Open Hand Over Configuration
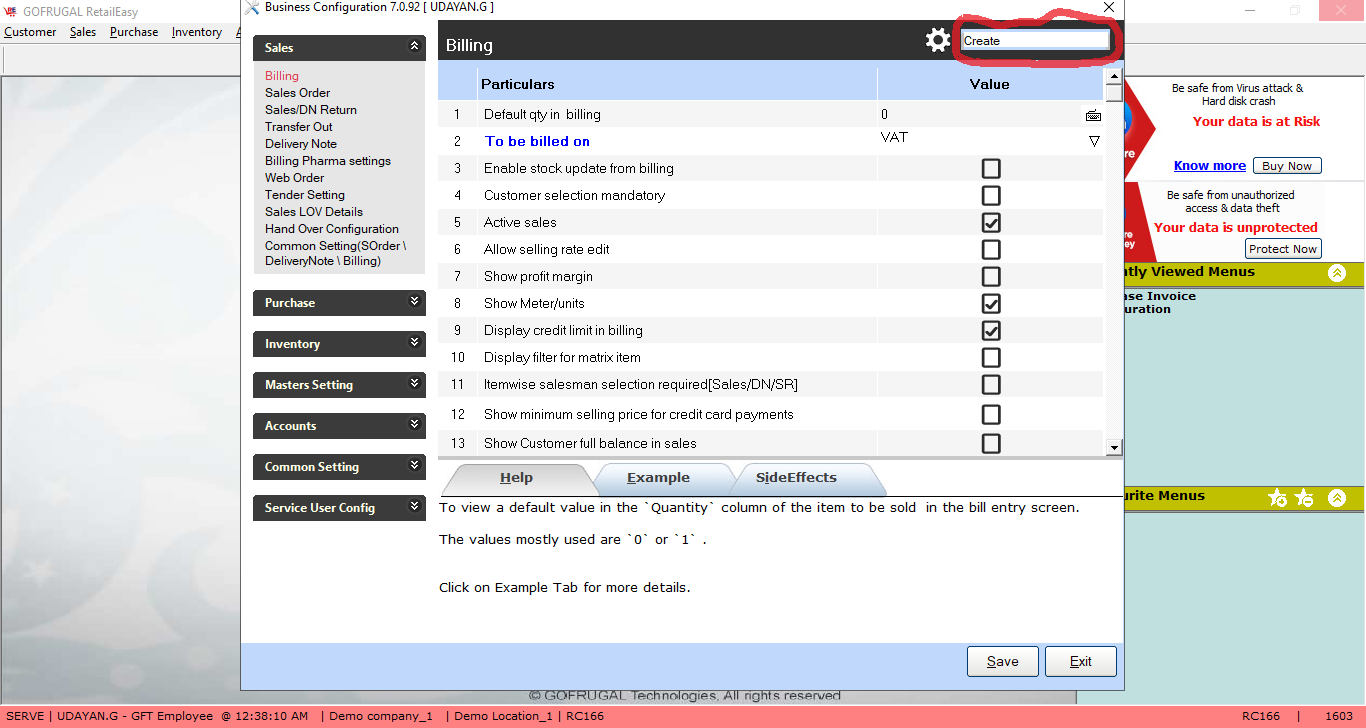 pos(332,229)
